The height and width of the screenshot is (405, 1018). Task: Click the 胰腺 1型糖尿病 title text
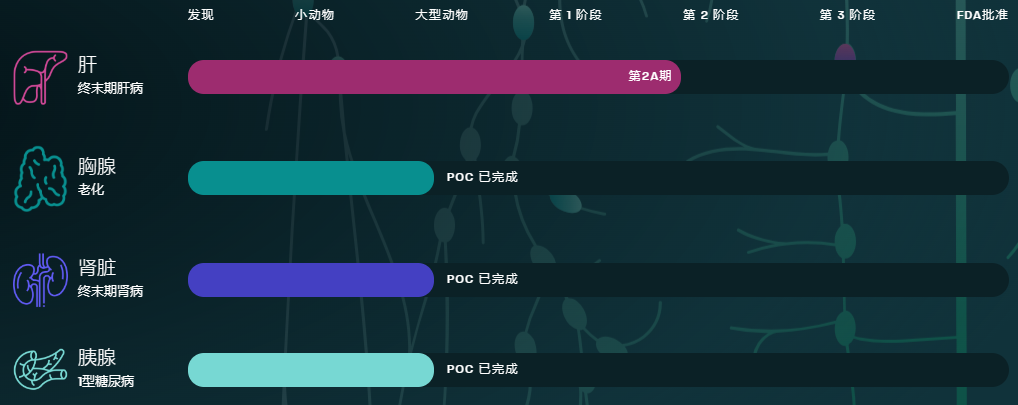pos(106,368)
